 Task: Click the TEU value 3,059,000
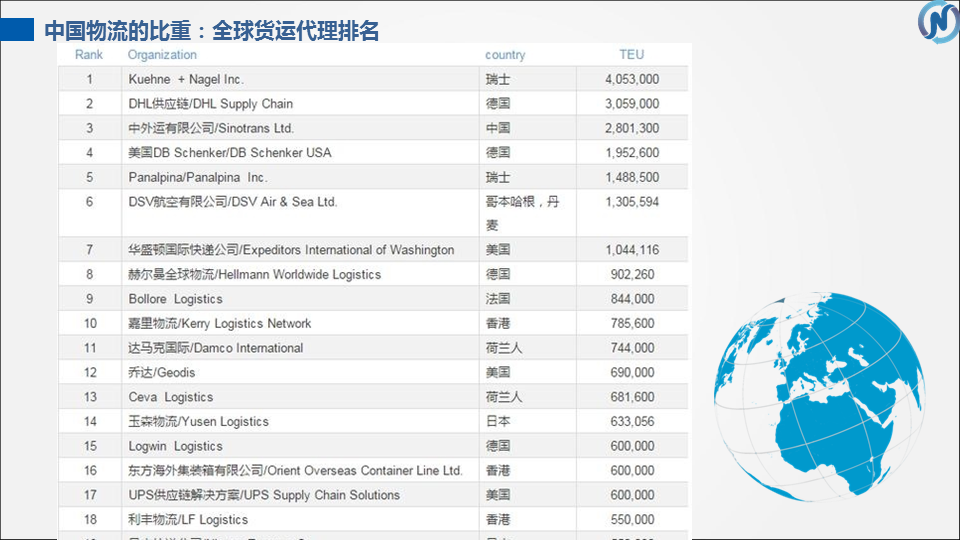pyautogui.click(x=632, y=103)
